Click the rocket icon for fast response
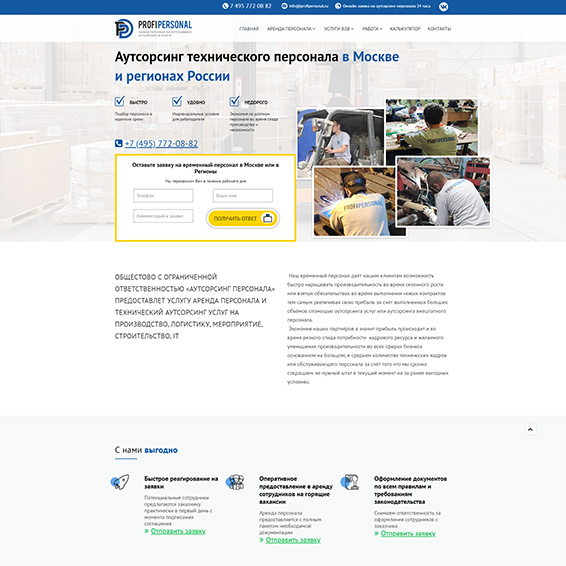The height and width of the screenshot is (566, 566). (120, 482)
